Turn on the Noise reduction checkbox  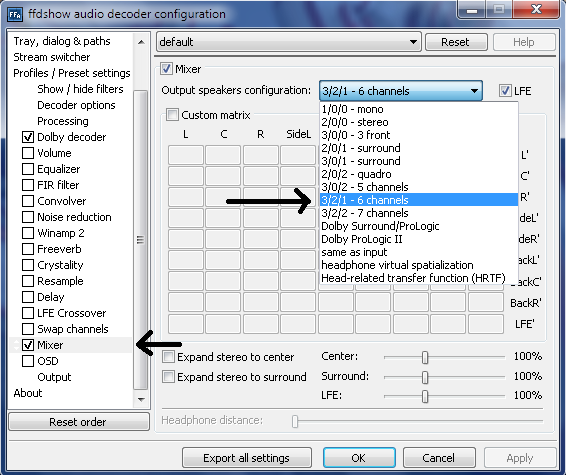(28, 217)
